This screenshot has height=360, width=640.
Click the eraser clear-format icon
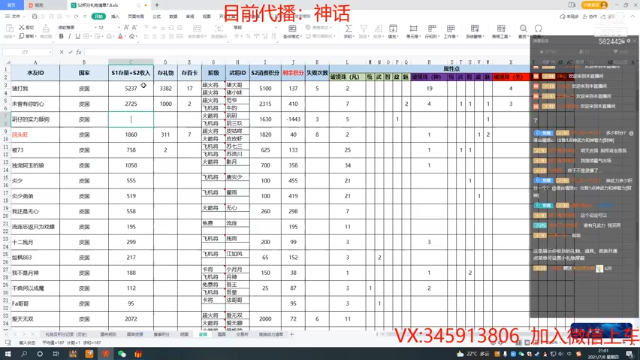click(132, 36)
